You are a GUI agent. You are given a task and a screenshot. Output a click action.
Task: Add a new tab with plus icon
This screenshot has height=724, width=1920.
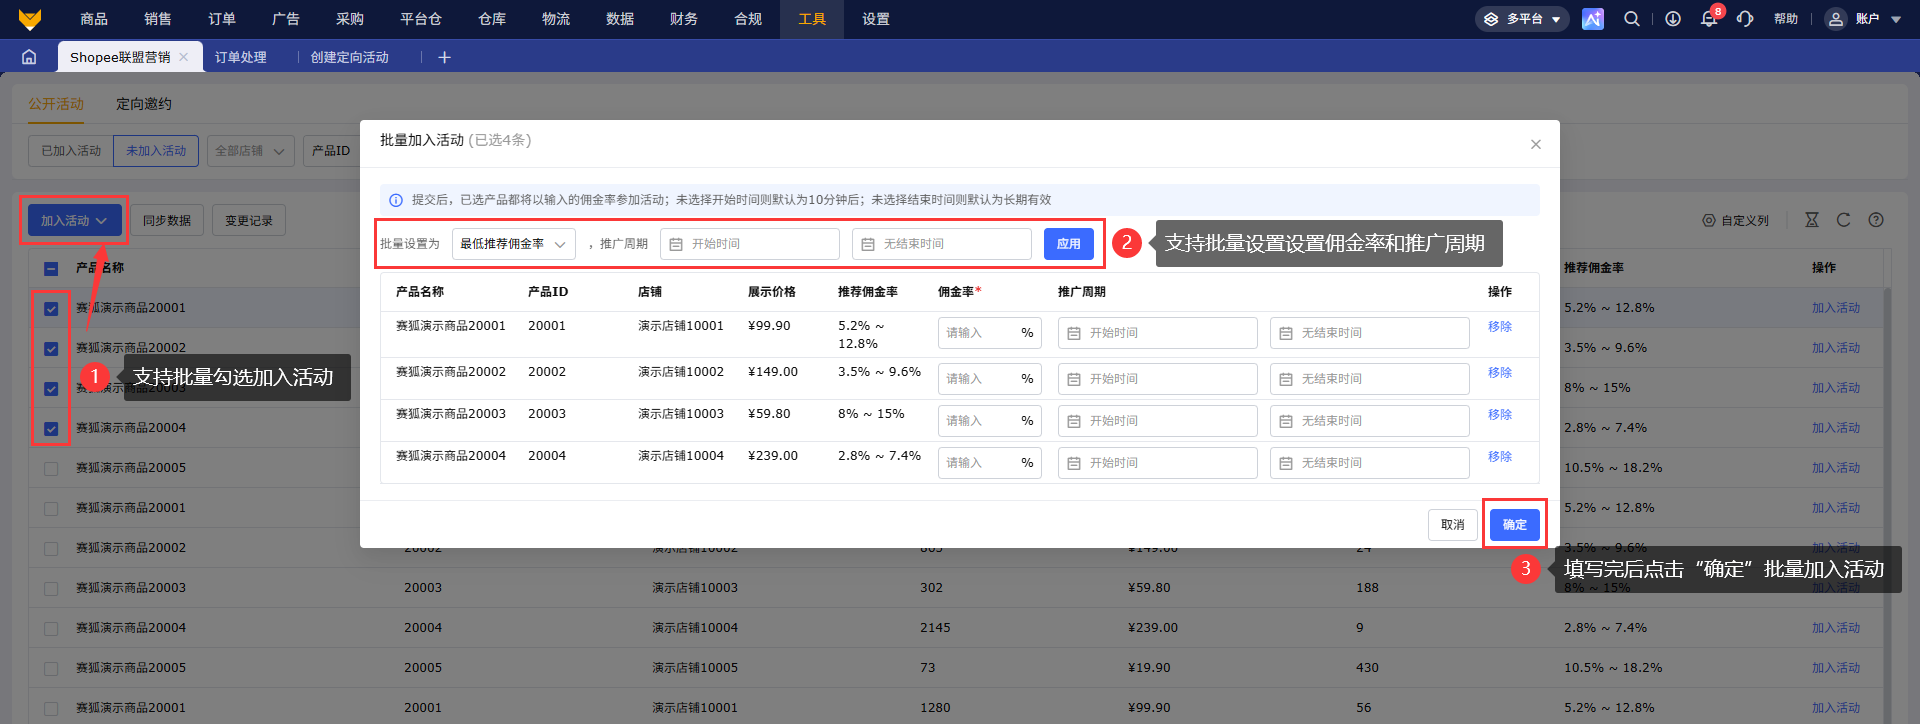444,57
